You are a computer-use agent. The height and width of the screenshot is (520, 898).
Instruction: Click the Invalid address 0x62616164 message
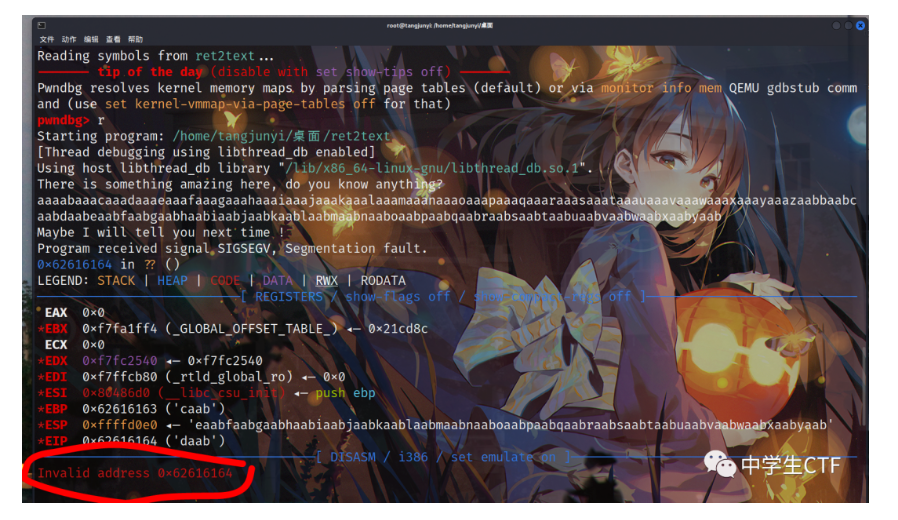point(135,473)
